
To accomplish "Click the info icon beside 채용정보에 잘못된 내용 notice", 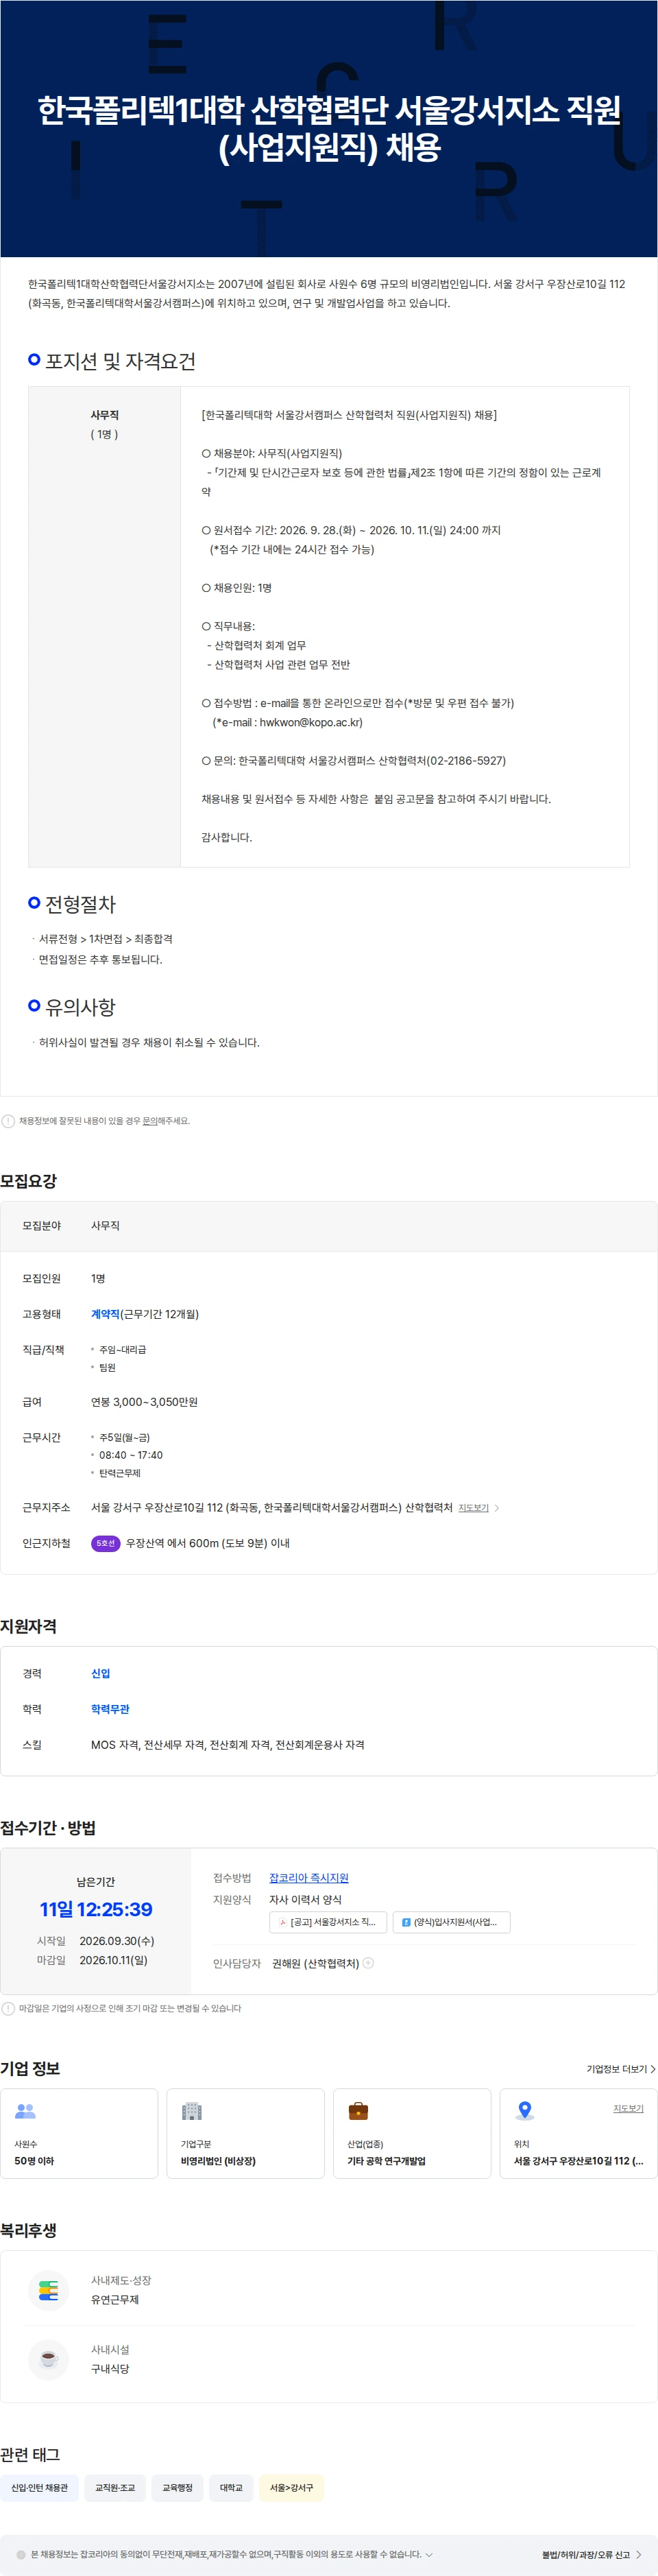I will coord(8,1121).
